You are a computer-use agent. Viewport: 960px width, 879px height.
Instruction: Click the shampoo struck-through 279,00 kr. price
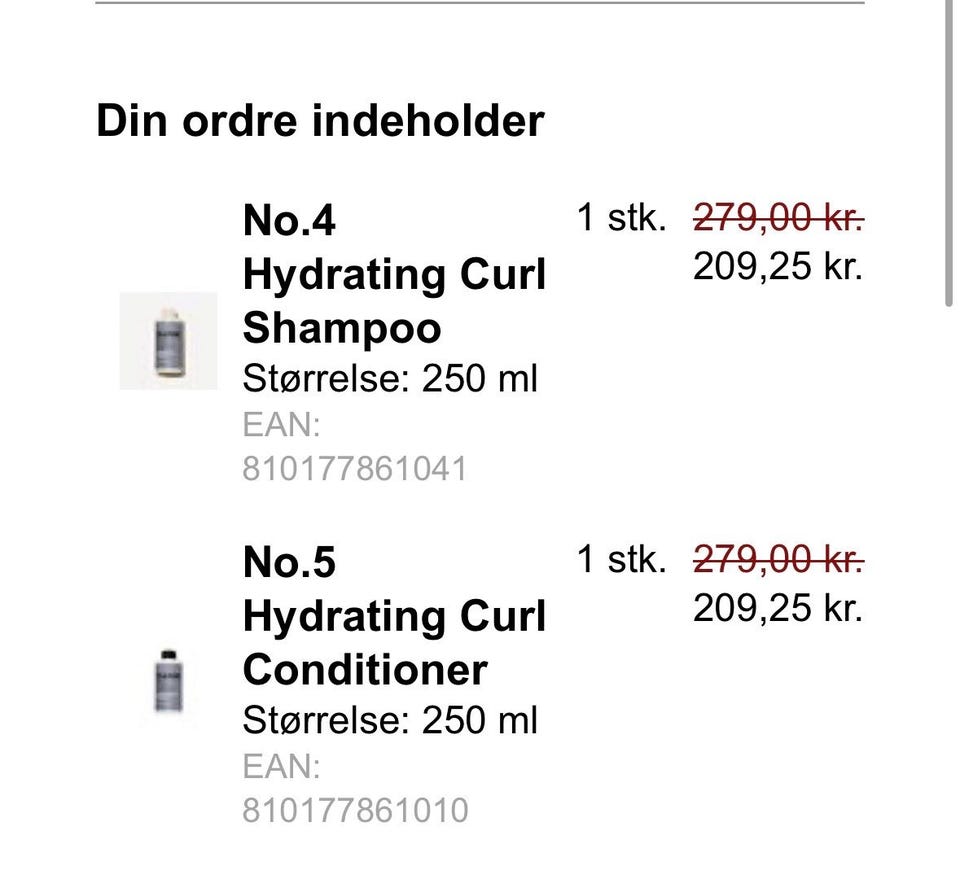point(778,217)
